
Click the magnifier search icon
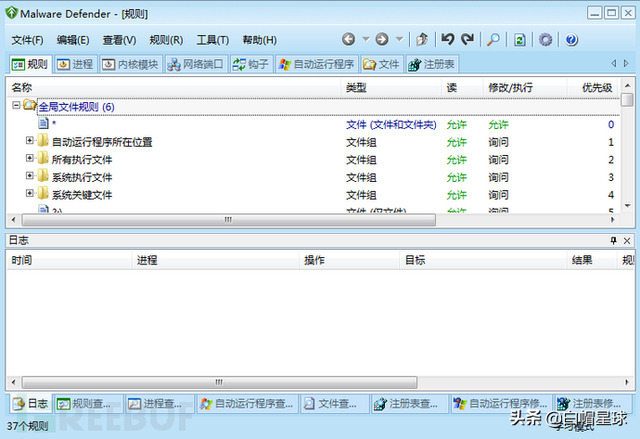(493, 40)
